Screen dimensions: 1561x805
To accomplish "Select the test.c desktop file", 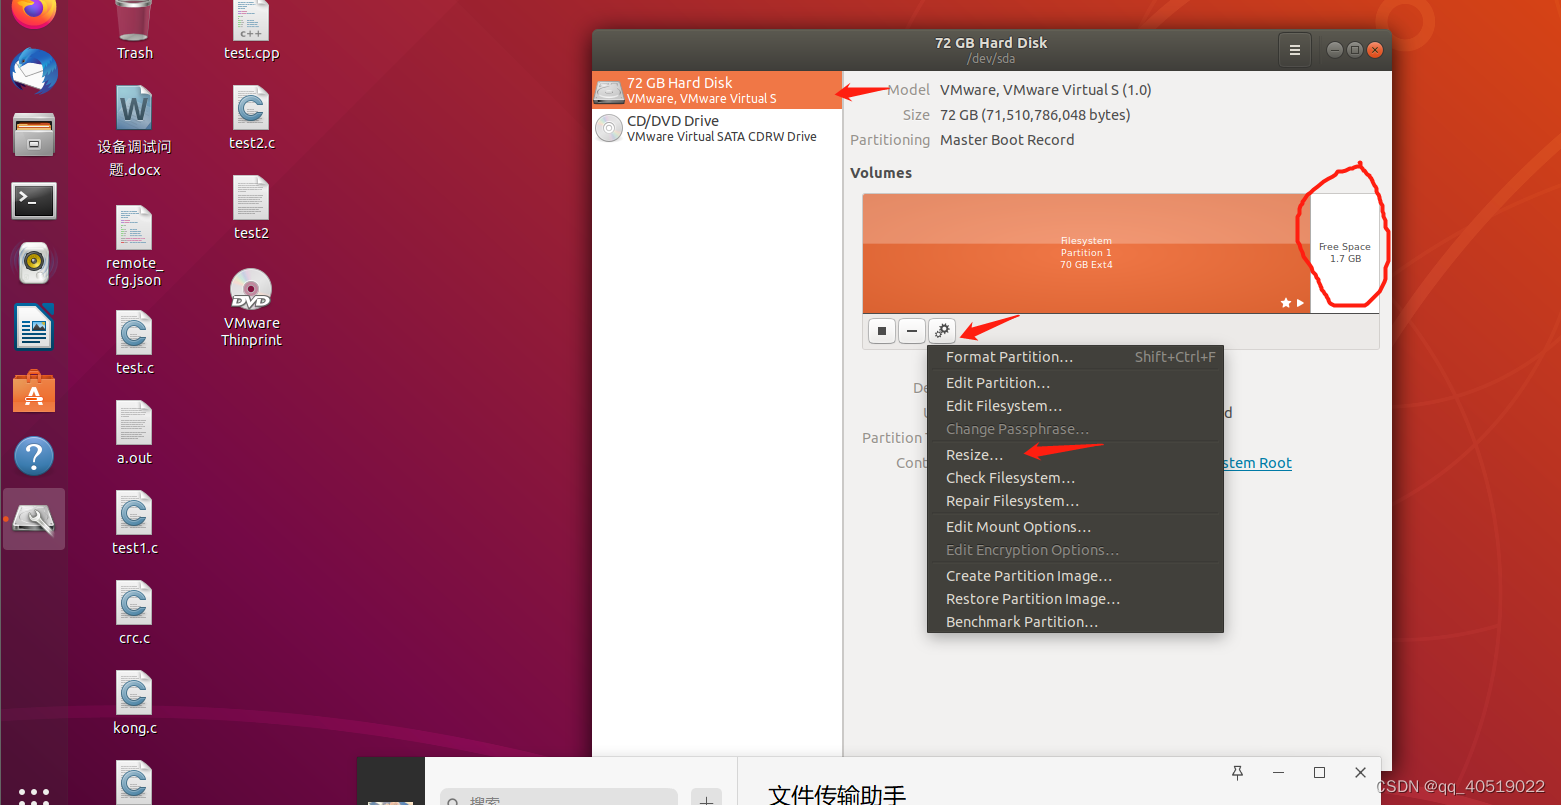I will [x=134, y=343].
